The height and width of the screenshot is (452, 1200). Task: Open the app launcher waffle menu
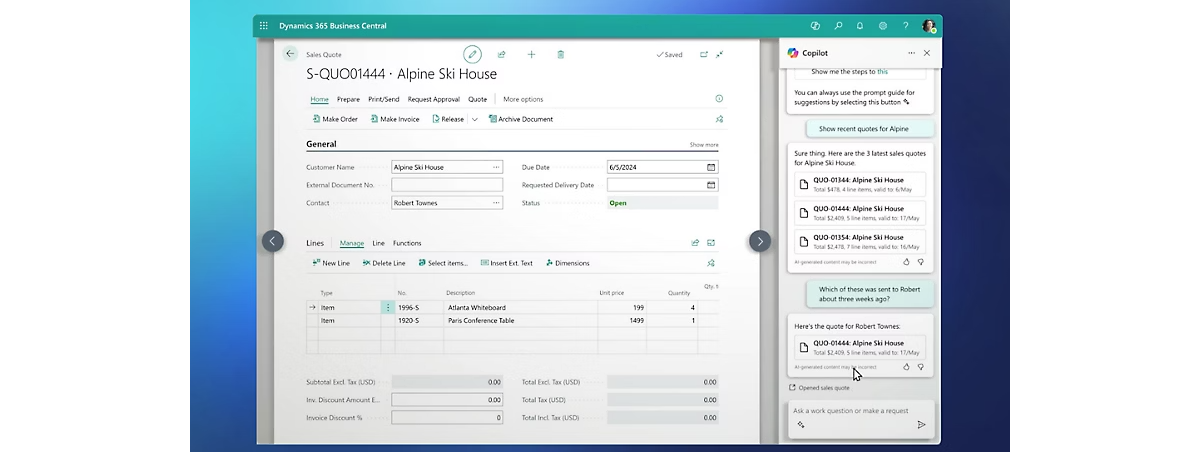coord(263,26)
